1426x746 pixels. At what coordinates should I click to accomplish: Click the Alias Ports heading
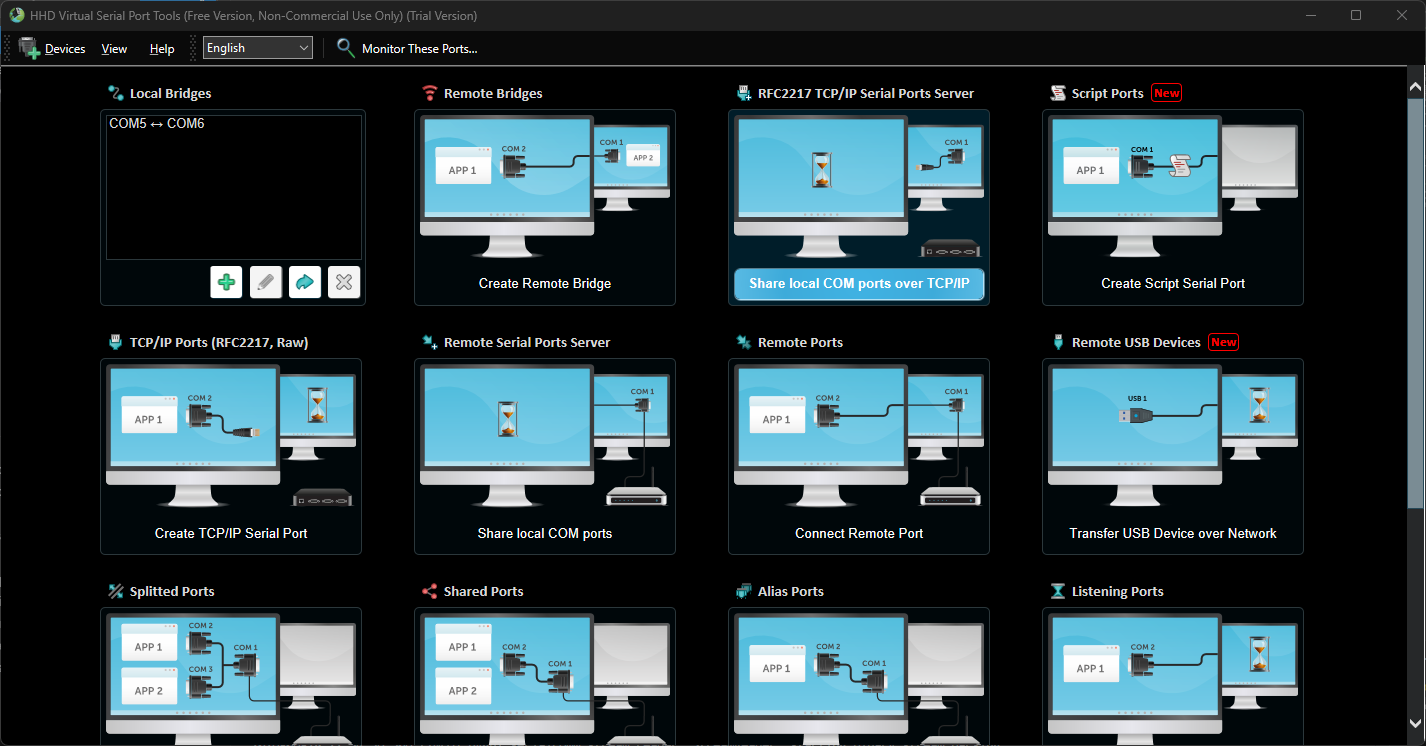[791, 591]
